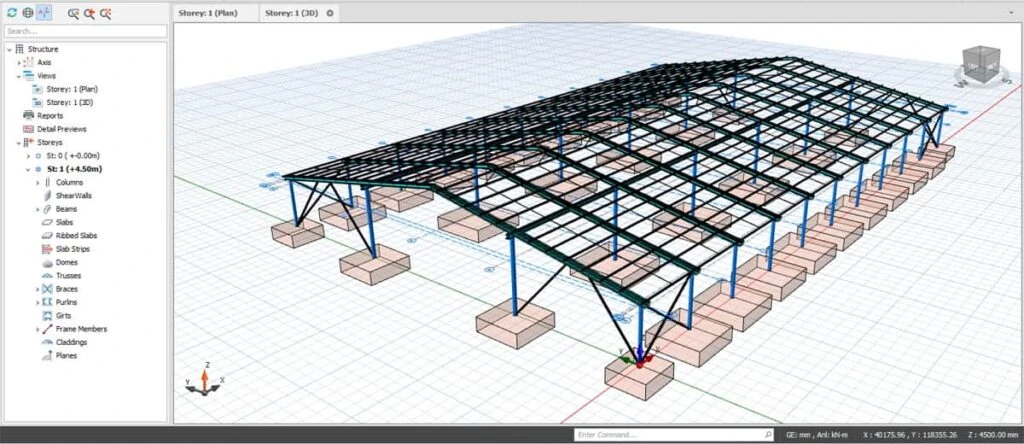Select the Trusses tree item
The image size is (1024, 444).
tap(69, 276)
